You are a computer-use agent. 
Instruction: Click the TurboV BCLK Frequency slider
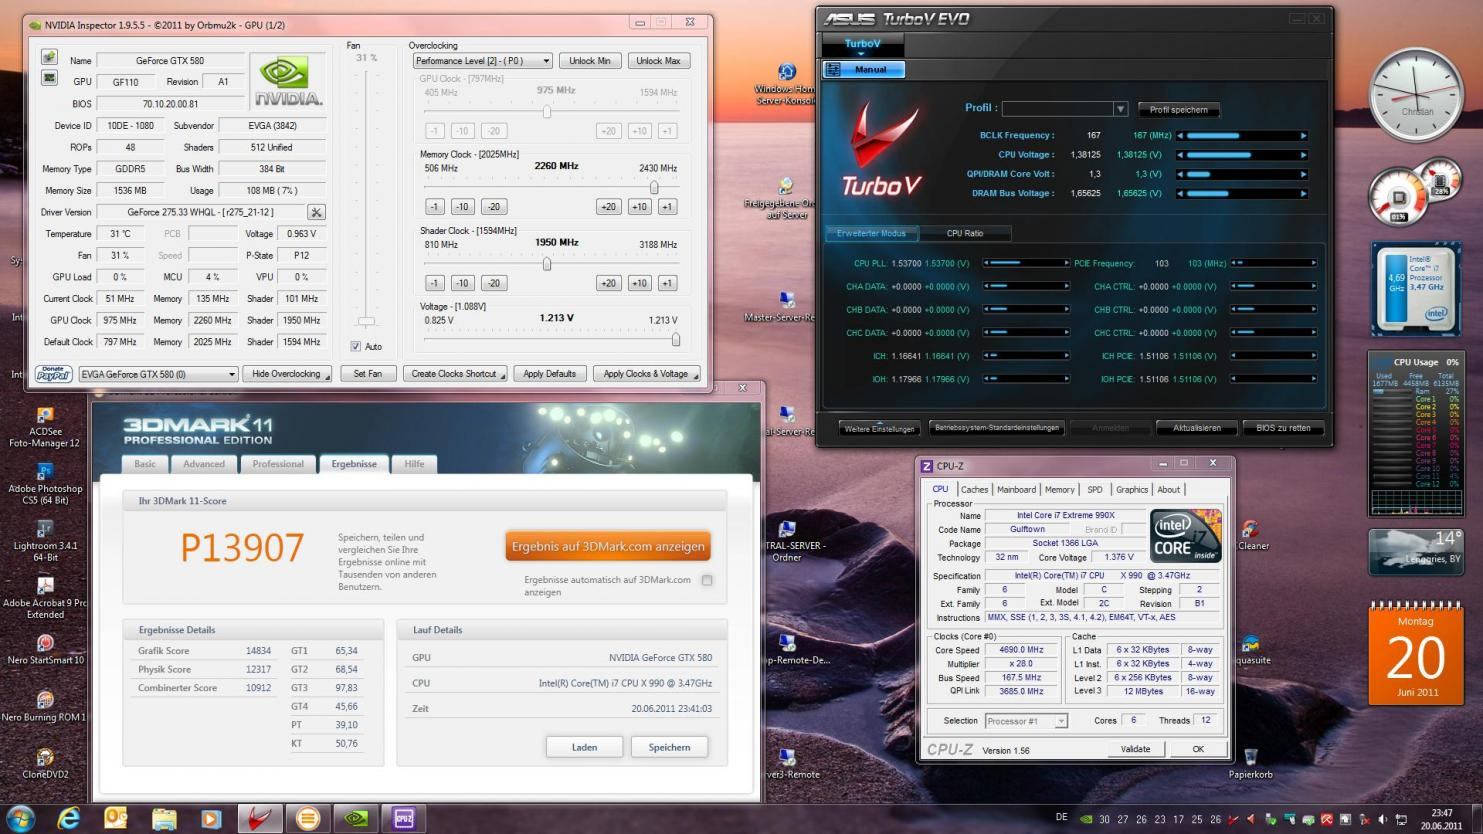(x=1242, y=135)
